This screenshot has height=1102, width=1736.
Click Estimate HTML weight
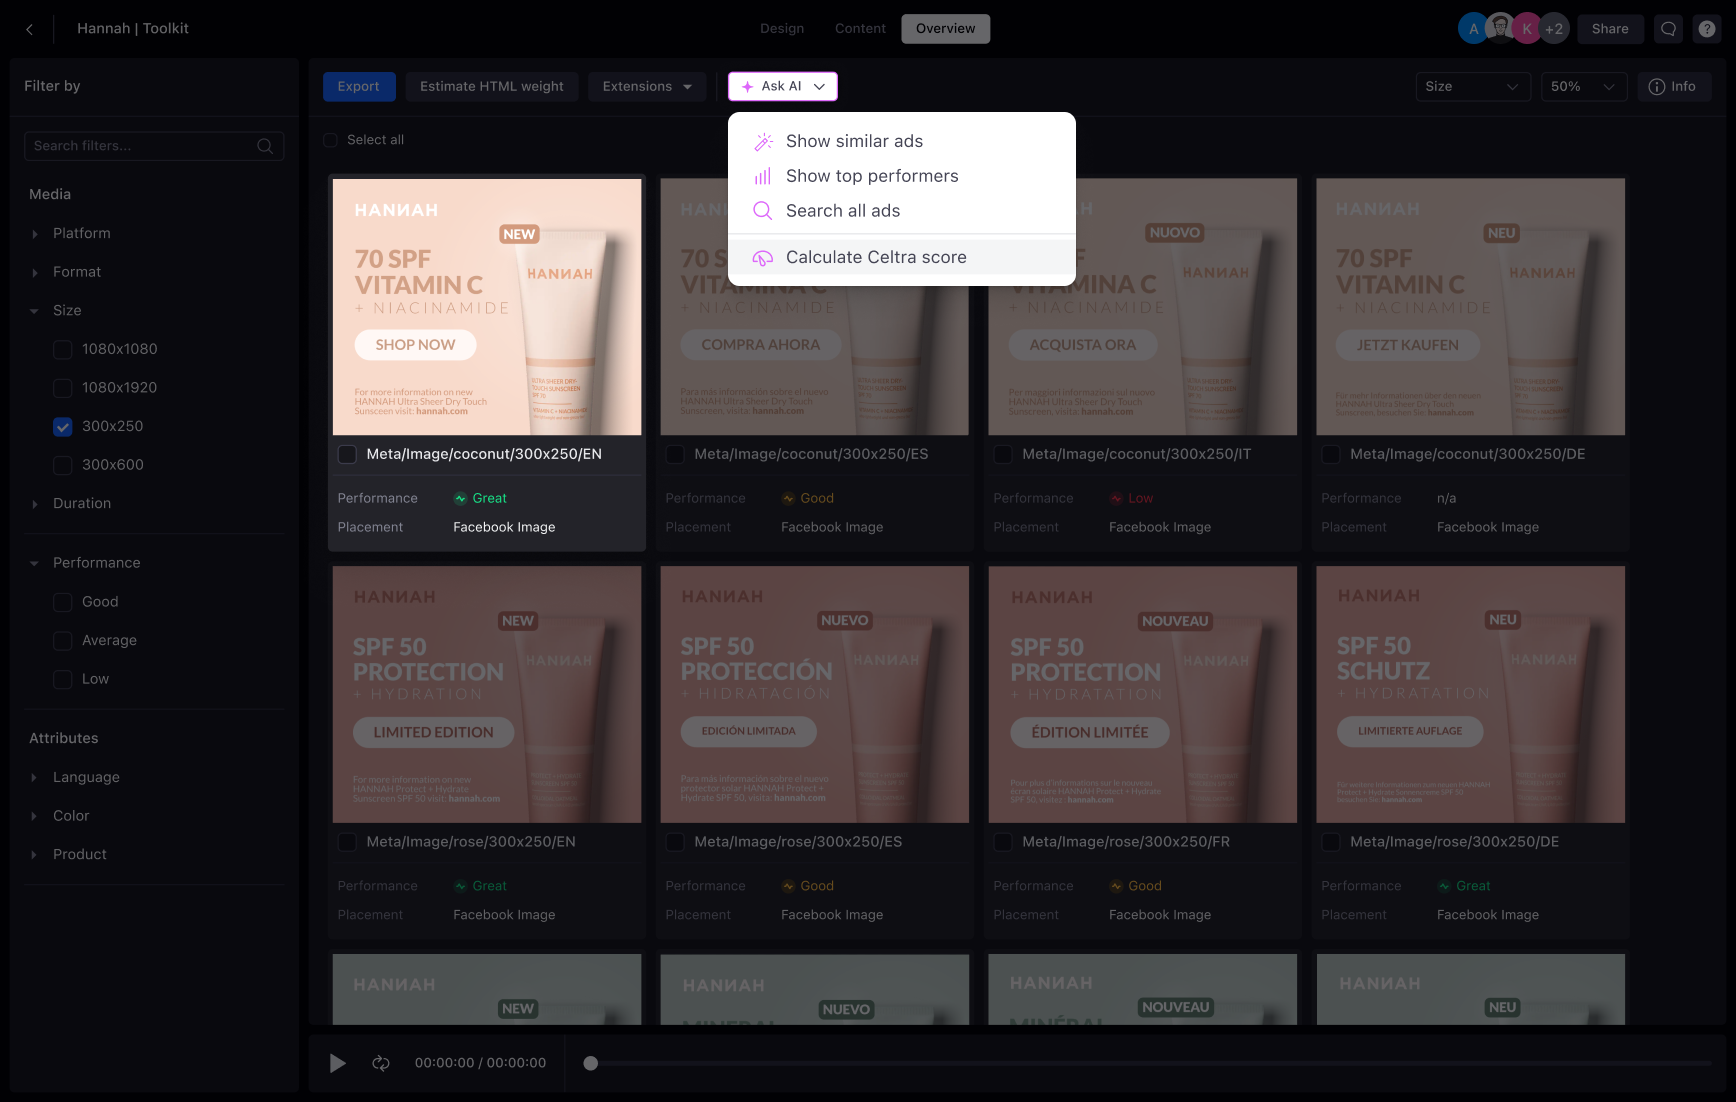(x=492, y=87)
